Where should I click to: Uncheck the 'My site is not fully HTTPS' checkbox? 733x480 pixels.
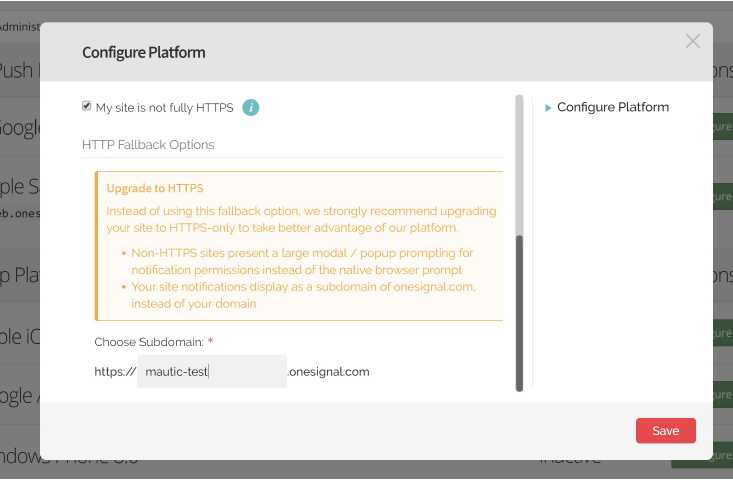(87, 106)
